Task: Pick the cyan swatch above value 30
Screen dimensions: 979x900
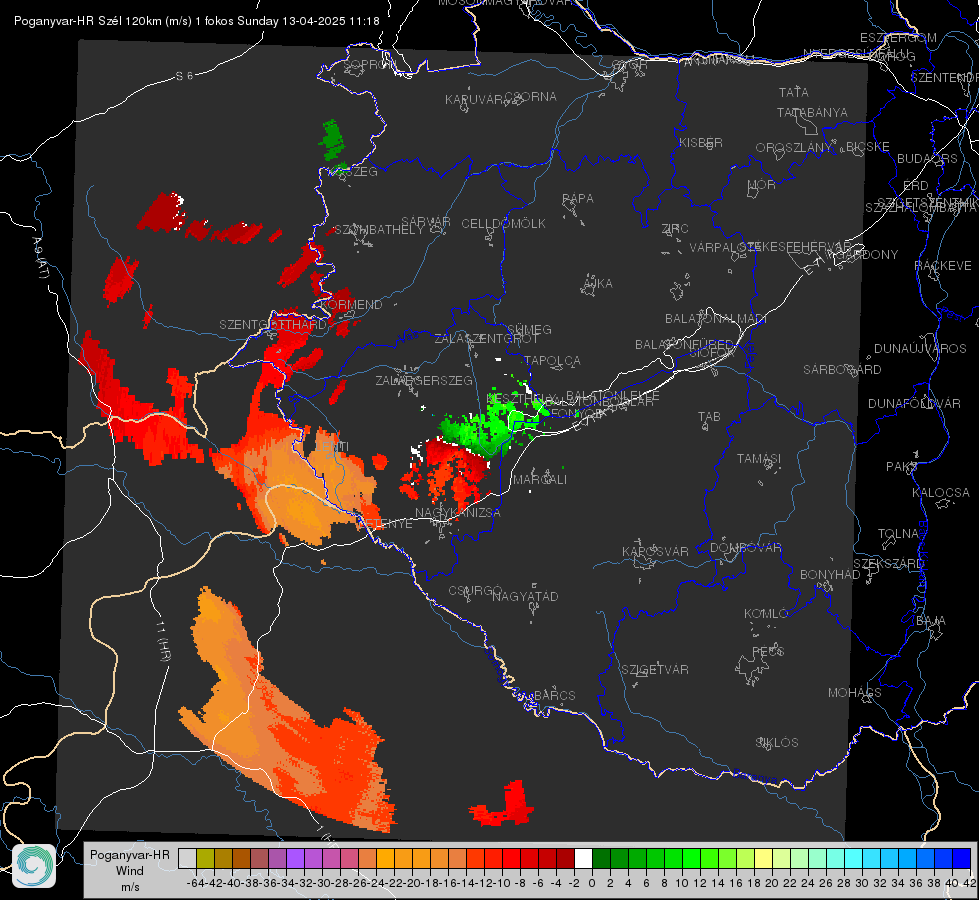Action: 854,859
